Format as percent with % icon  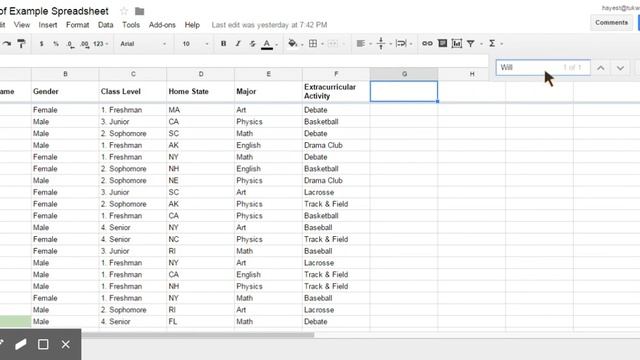56,43
